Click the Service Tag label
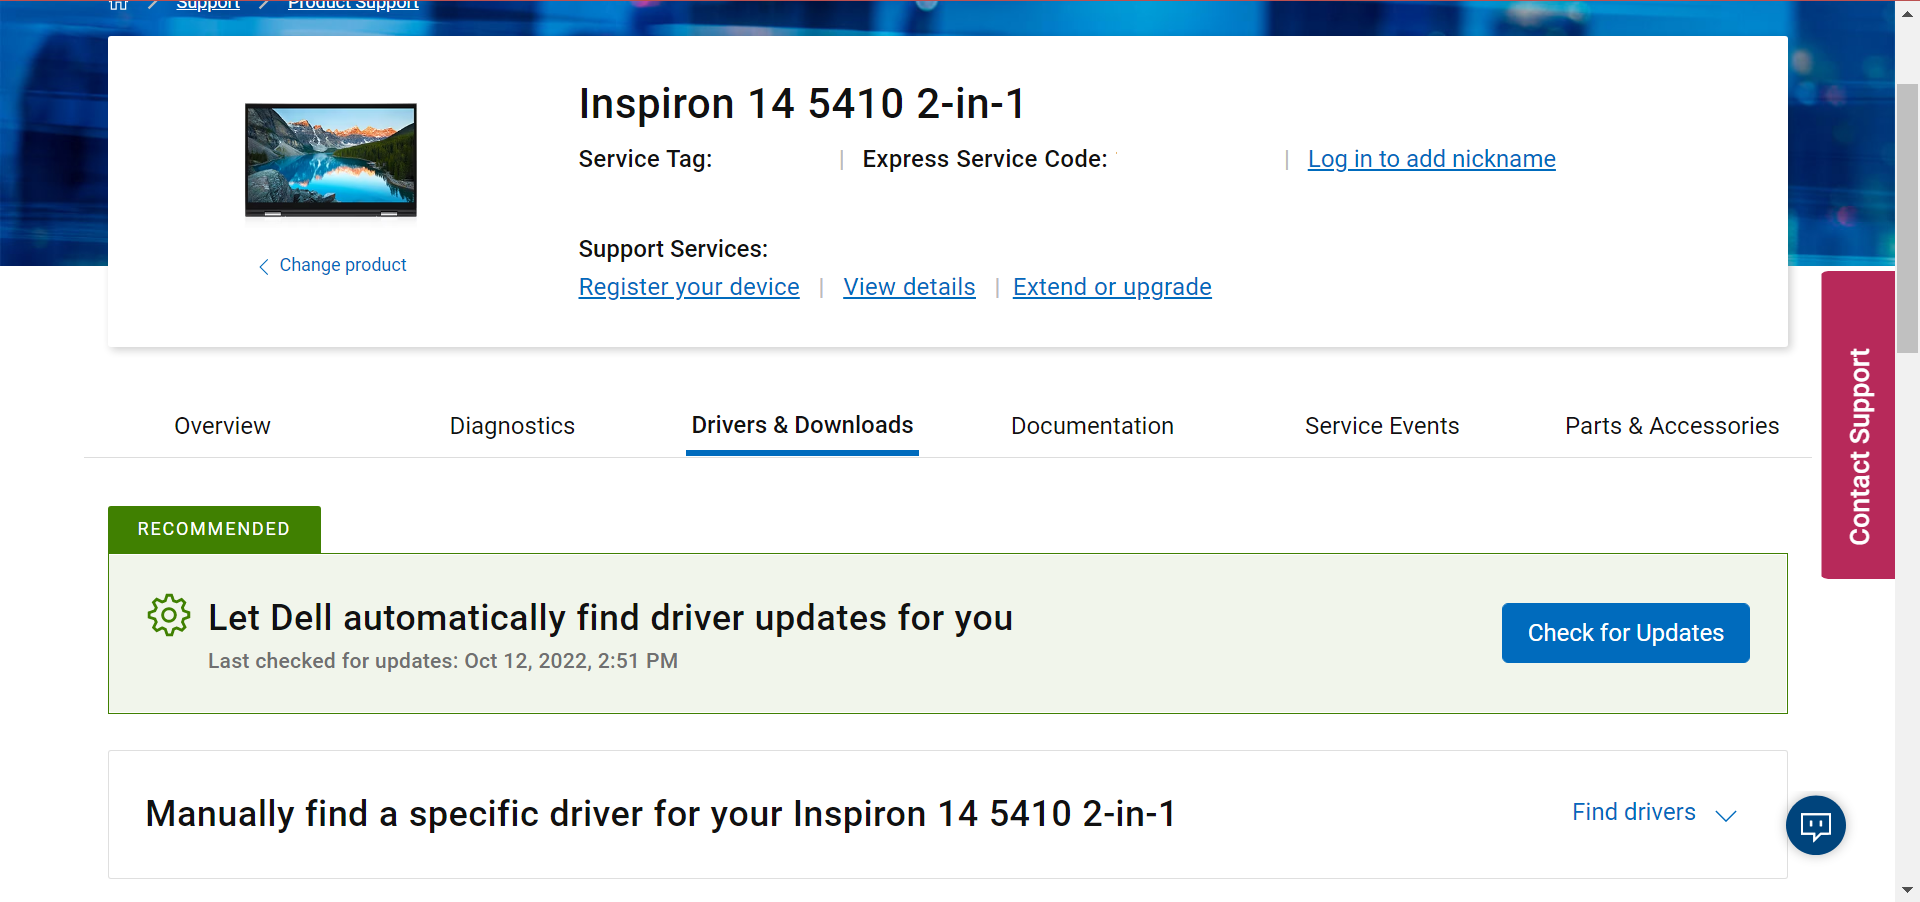Viewport: 1920px width, 902px height. (645, 159)
